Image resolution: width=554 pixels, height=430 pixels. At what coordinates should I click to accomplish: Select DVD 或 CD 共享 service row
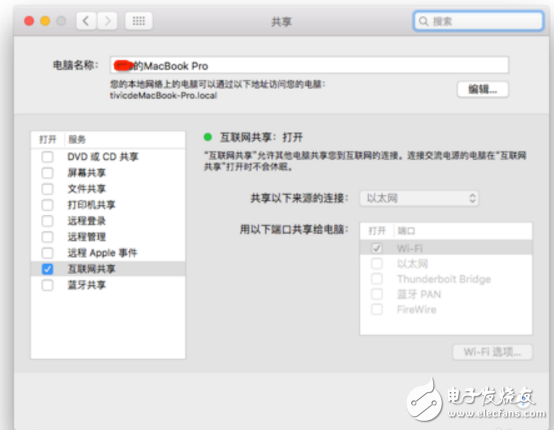[108, 157]
